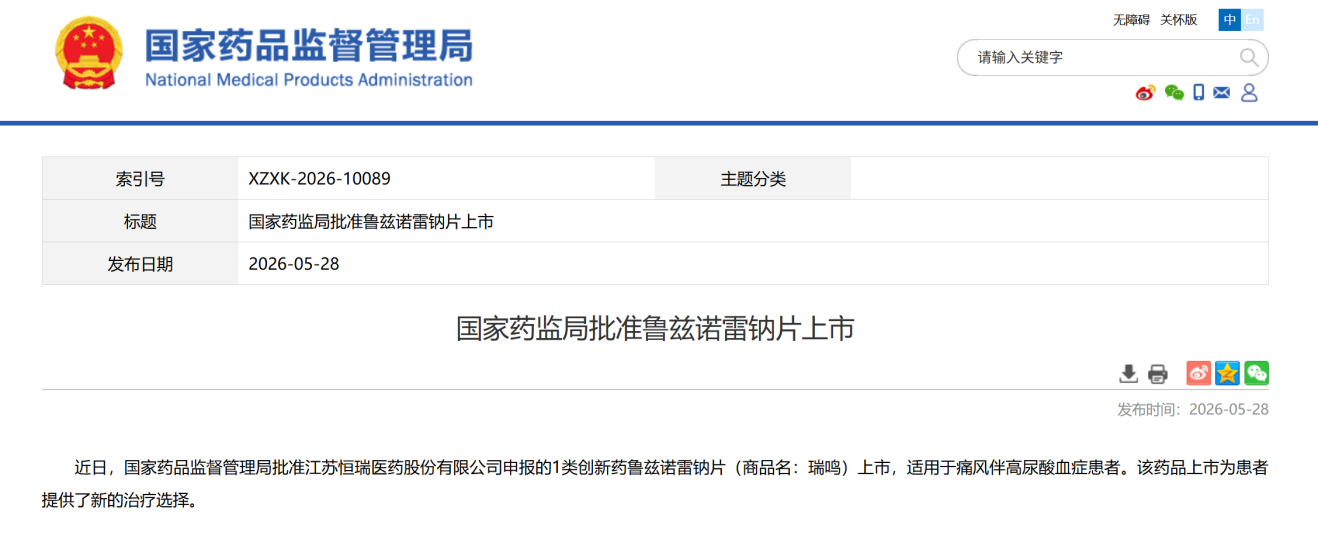Select table title 国家药监局批准鲁兹诺雷钠片上市
The image size is (1318, 550).
pyautogui.click(x=371, y=222)
